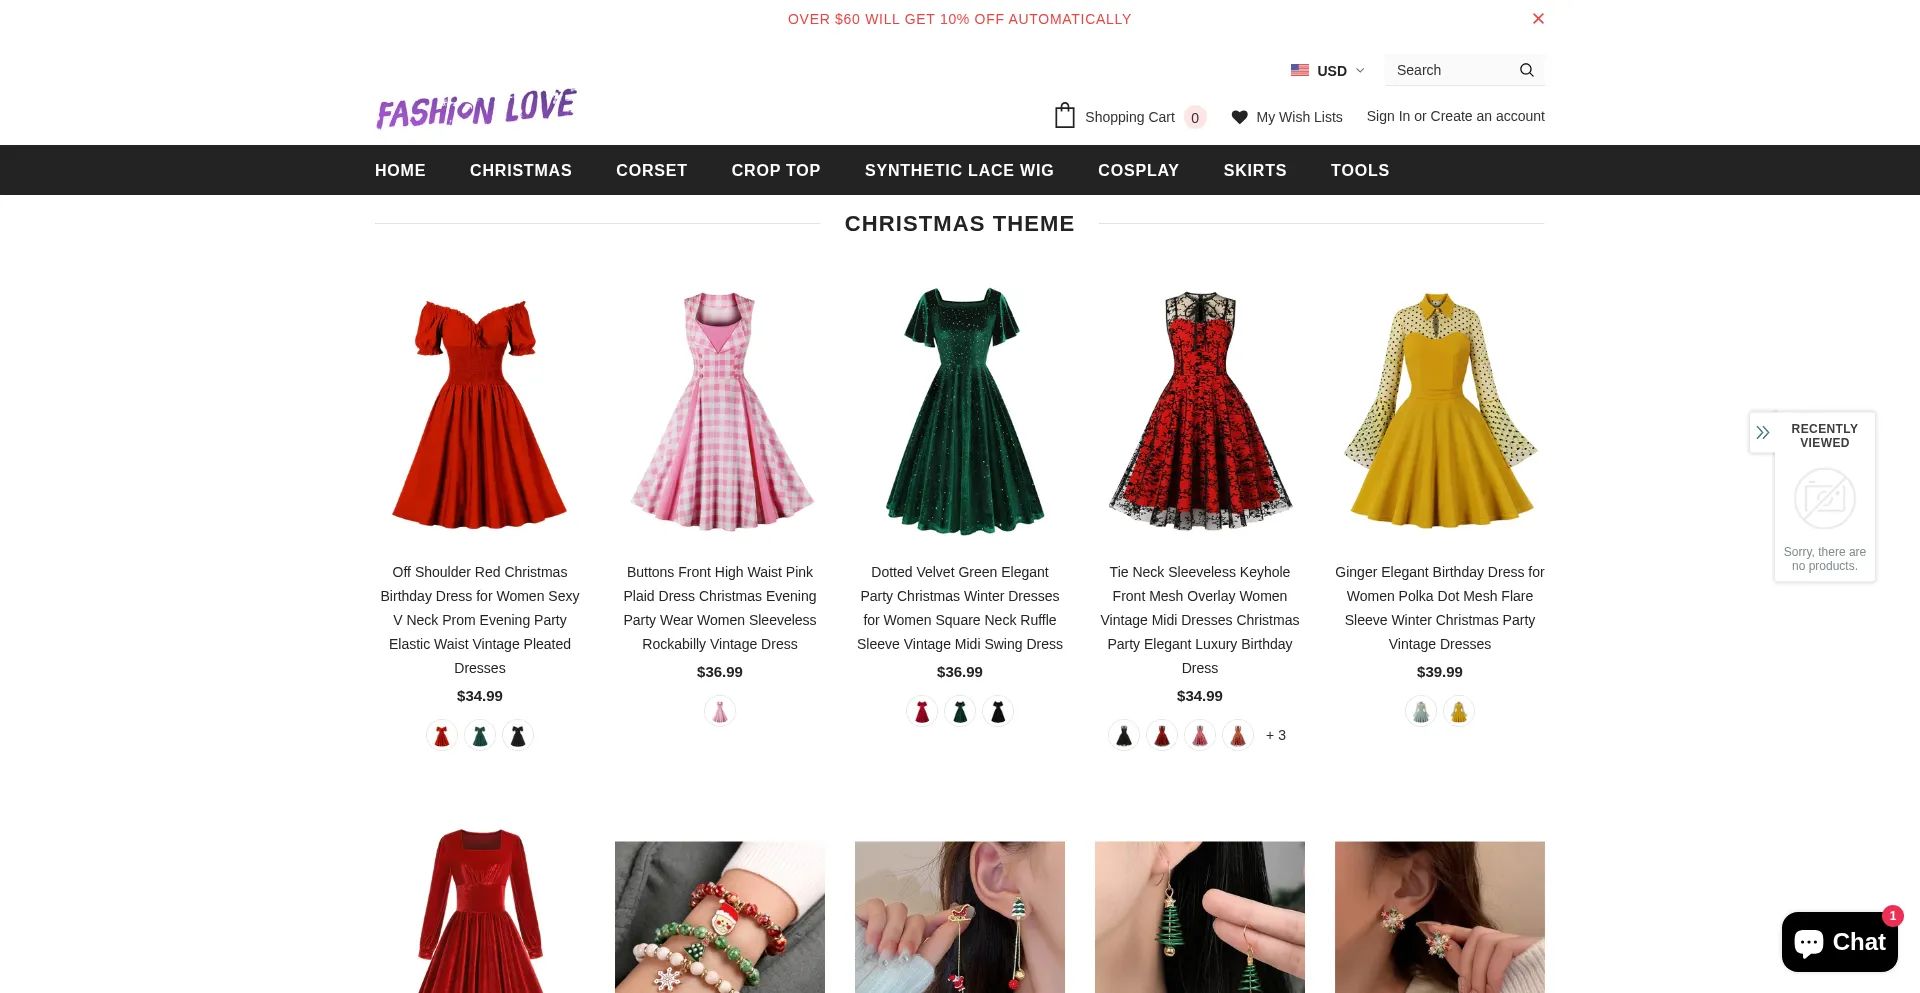Select green swatch for Off Shoulder dress
The image size is (1920, 993).
tap(480, 736)
